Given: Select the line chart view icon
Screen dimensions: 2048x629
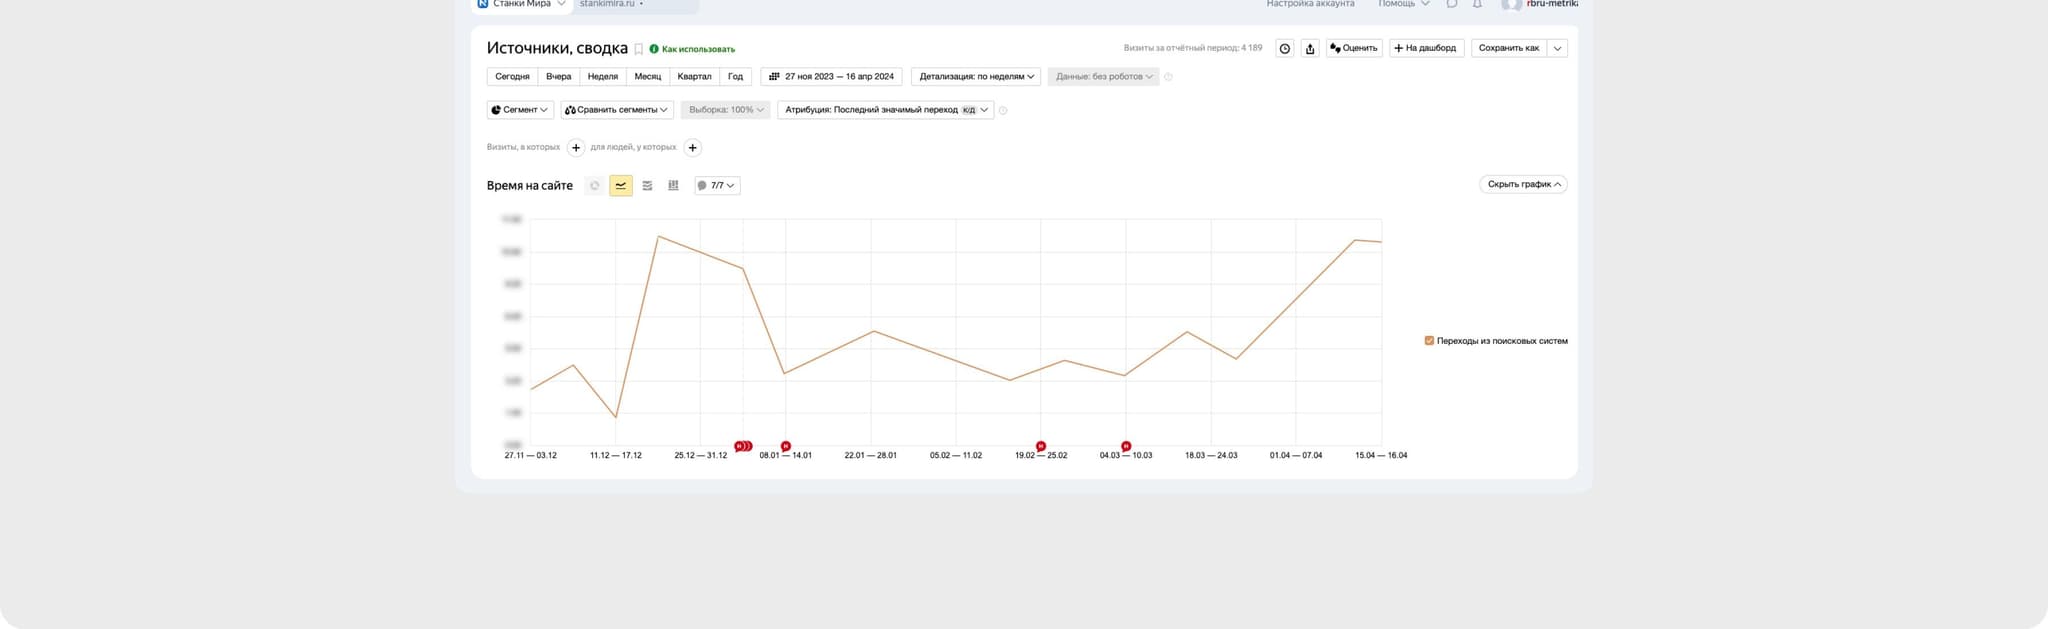Looking at the screenshot, I should (621, 186).
